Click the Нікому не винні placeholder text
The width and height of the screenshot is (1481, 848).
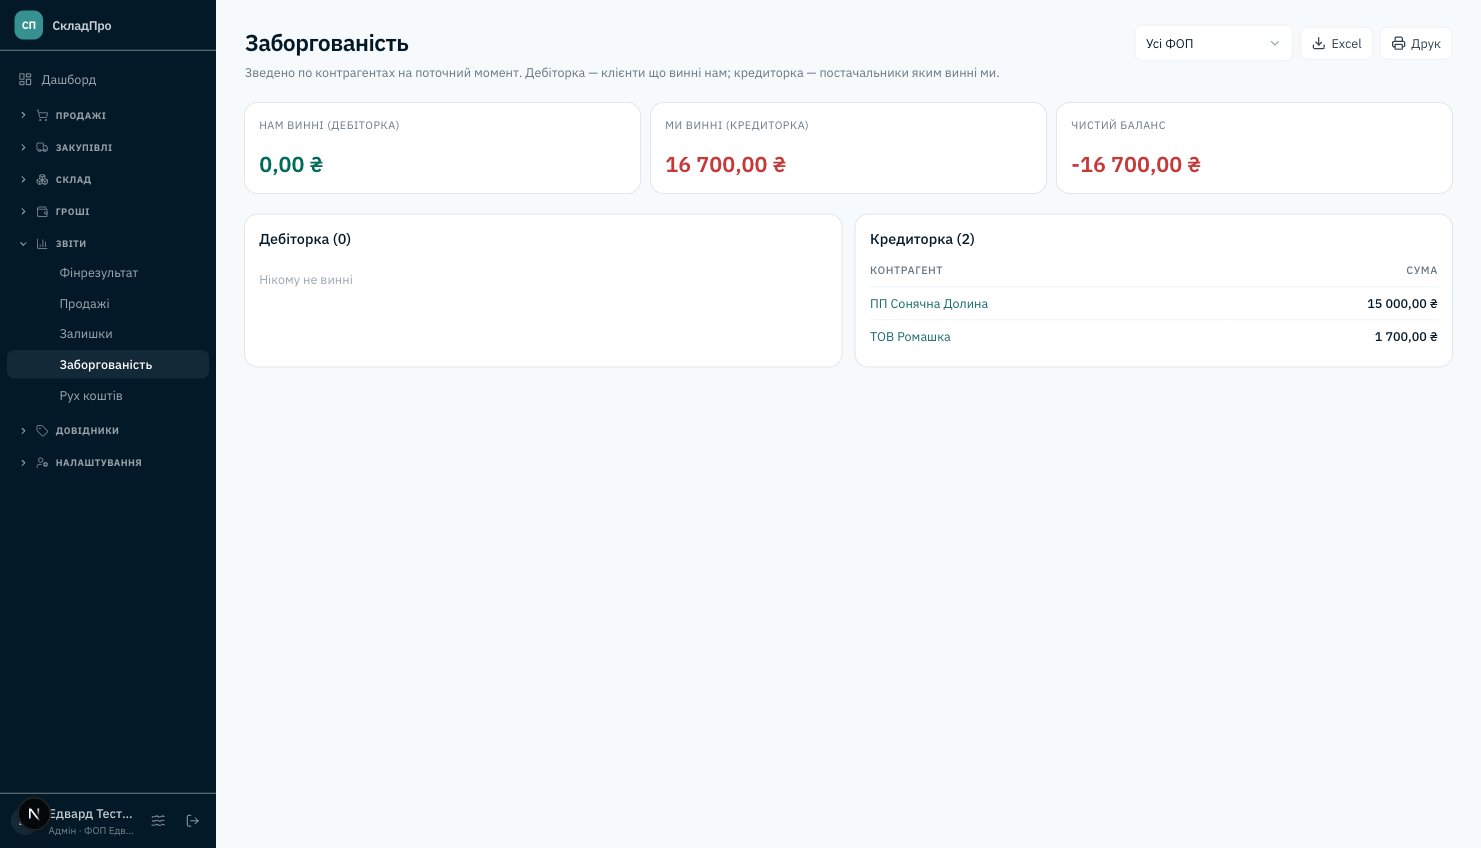pyautogui.click(x=306, y=280)
